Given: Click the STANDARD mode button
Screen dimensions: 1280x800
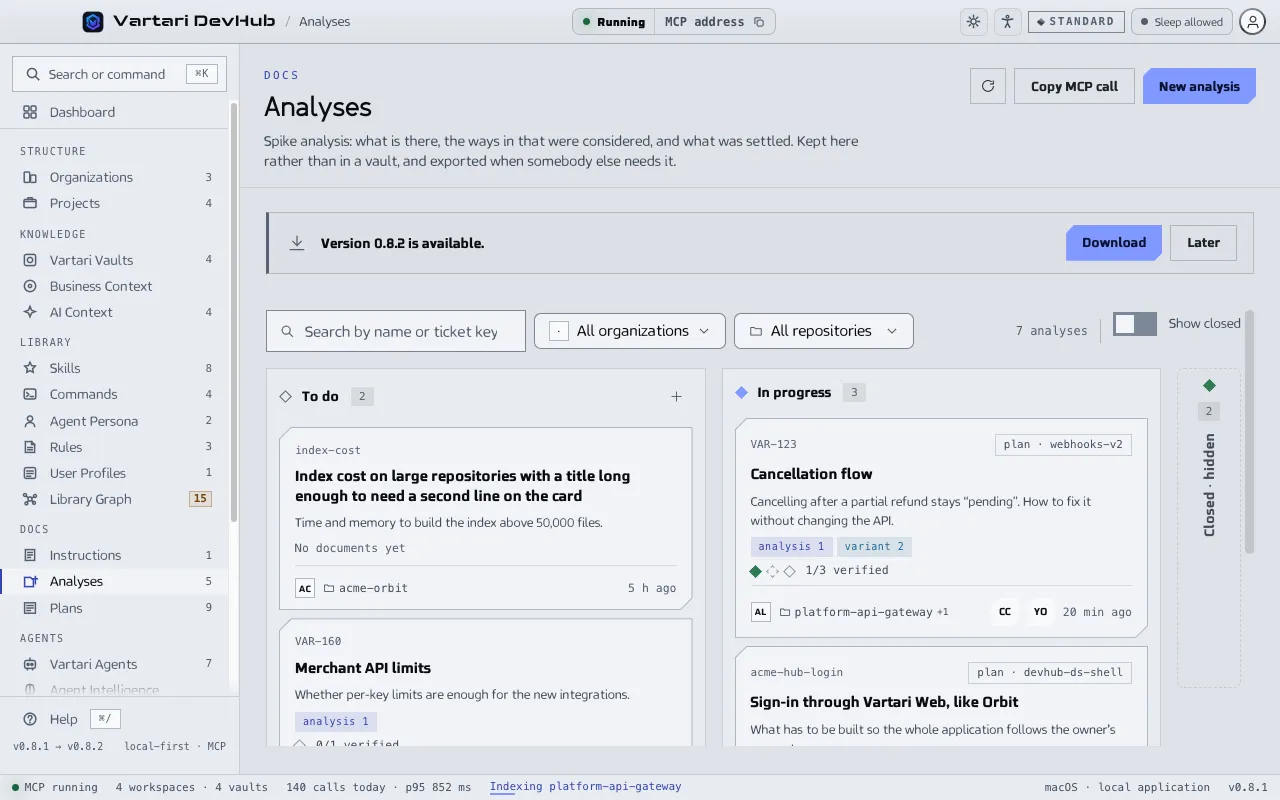Looking at the screenshot, I should [x=1076, y=22].
